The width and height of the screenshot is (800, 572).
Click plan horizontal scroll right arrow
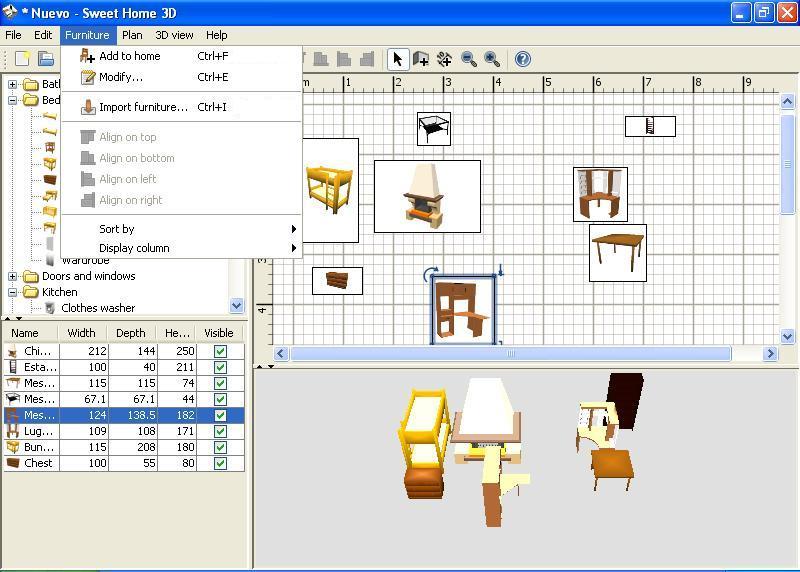click(x=770, y=354)
